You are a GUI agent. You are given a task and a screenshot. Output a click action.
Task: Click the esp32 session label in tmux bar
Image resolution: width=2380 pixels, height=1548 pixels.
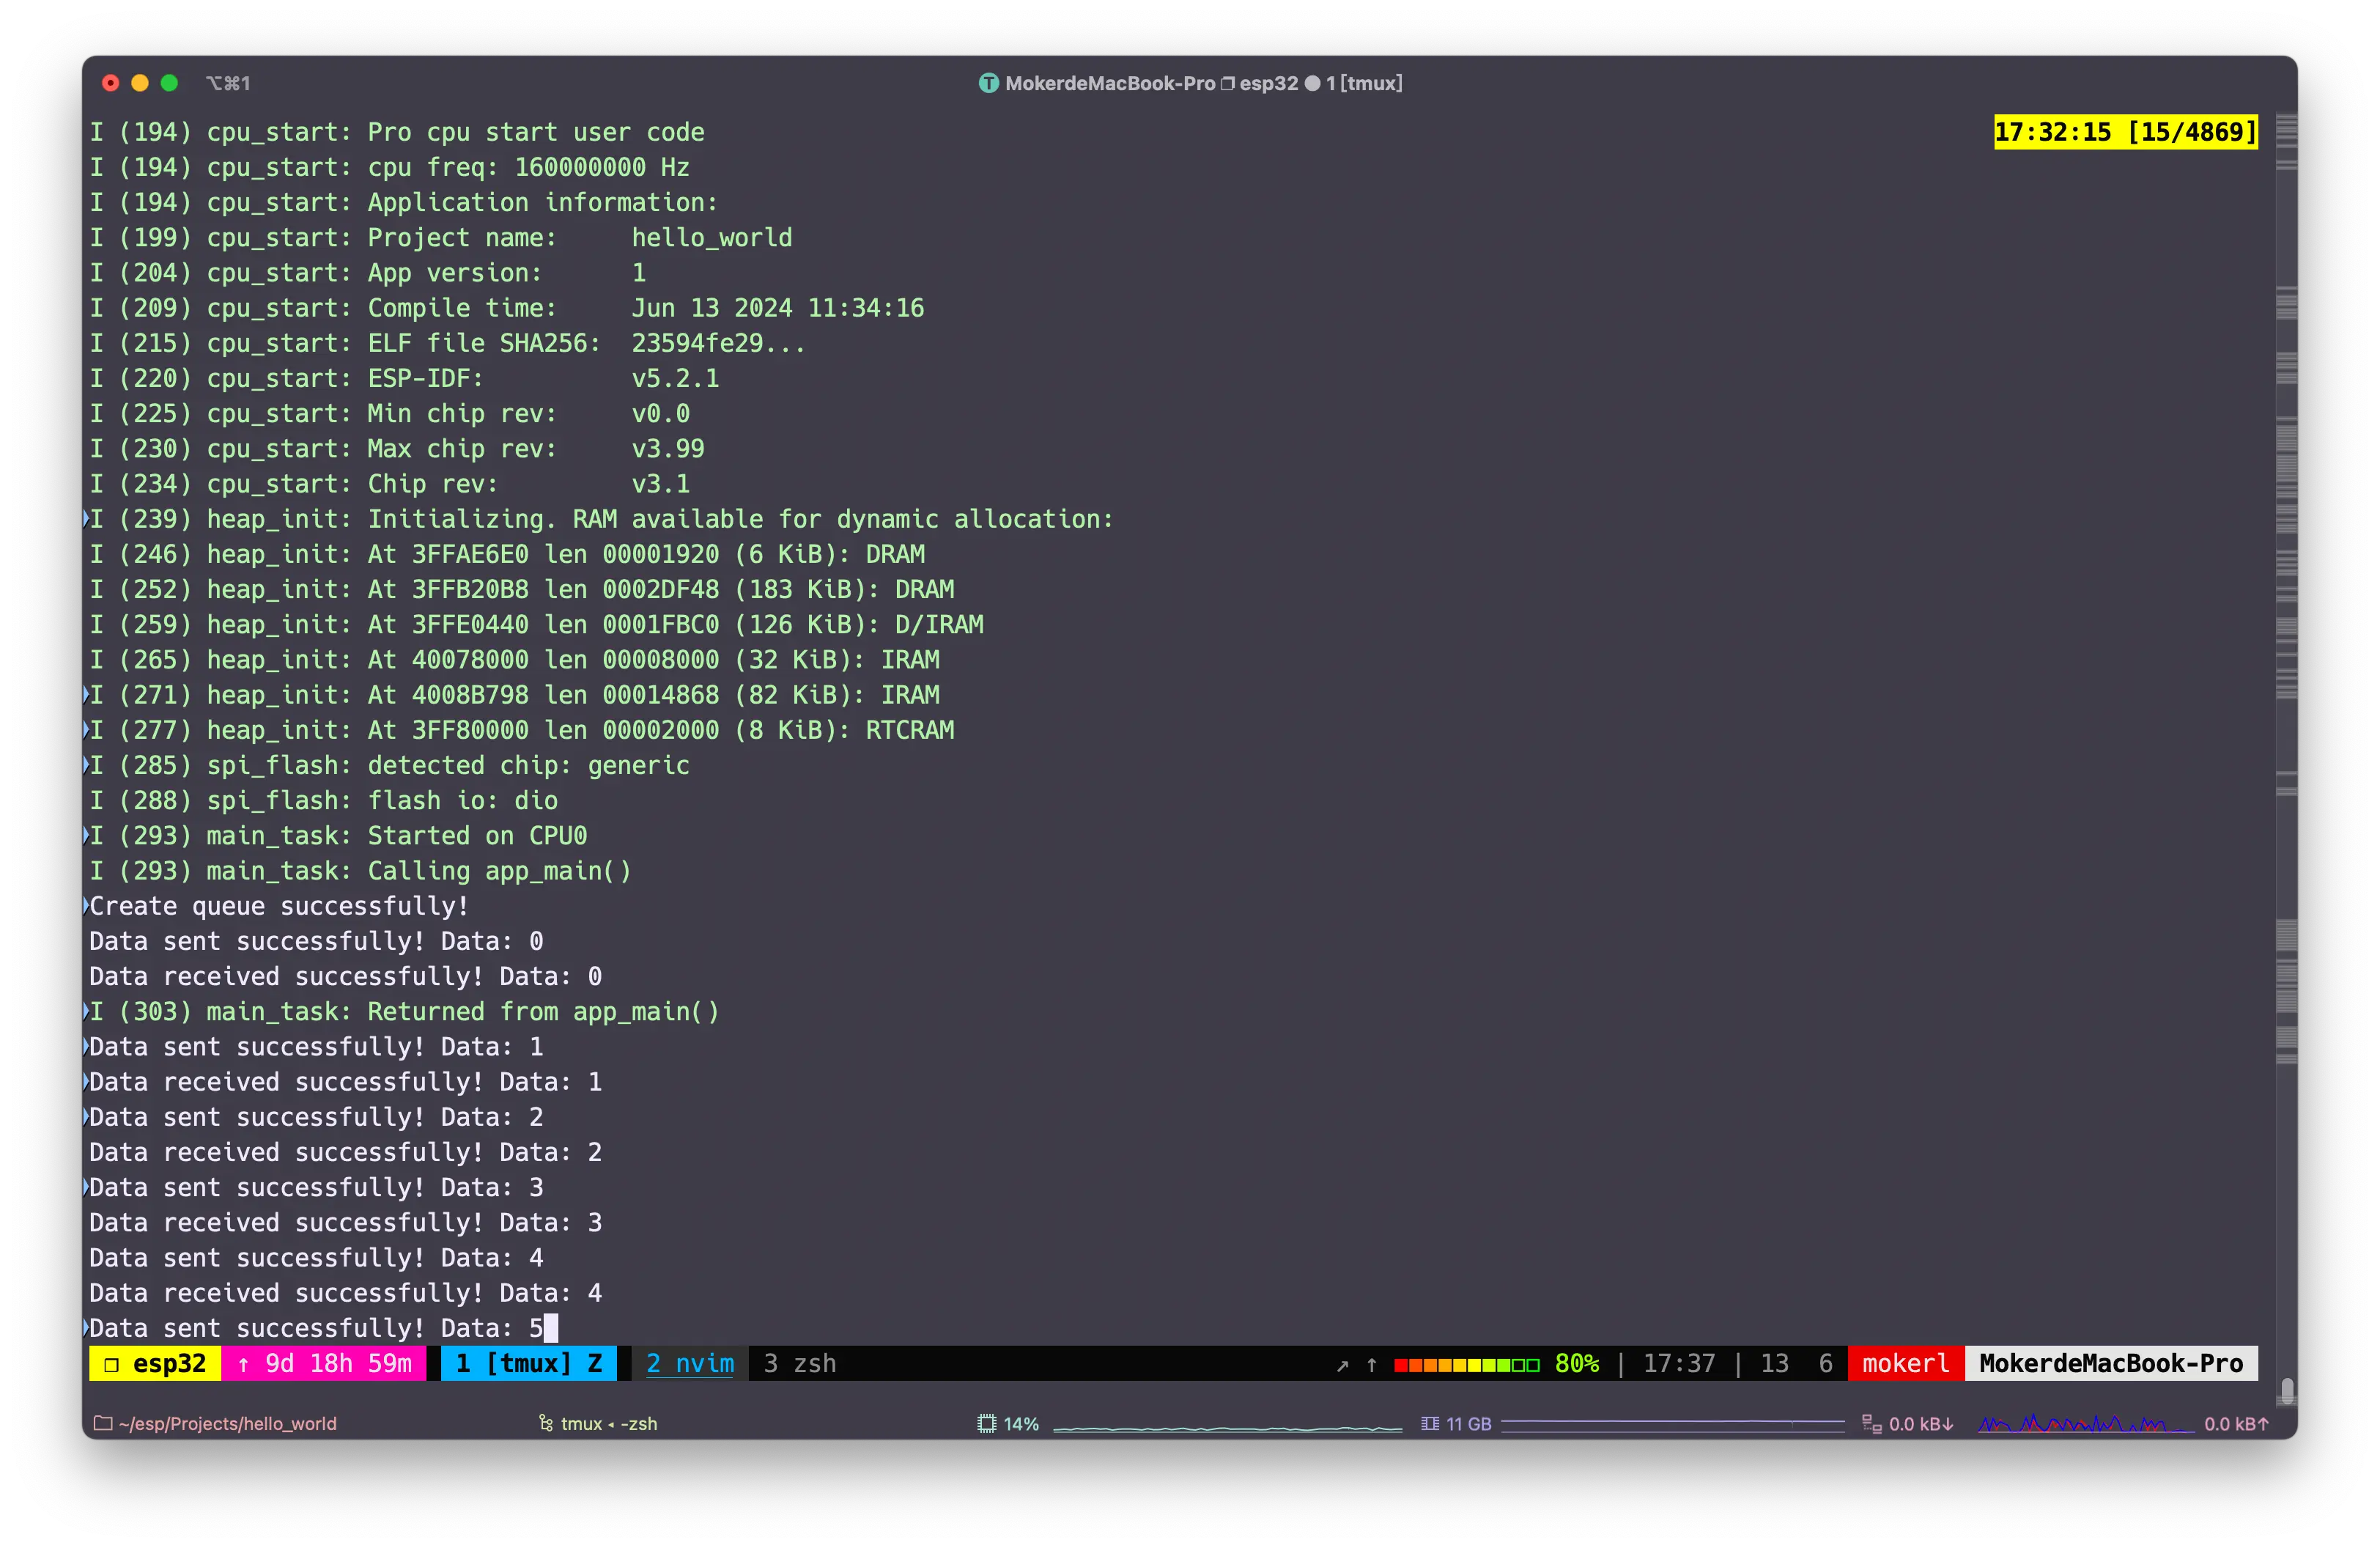pos(155,1363)
